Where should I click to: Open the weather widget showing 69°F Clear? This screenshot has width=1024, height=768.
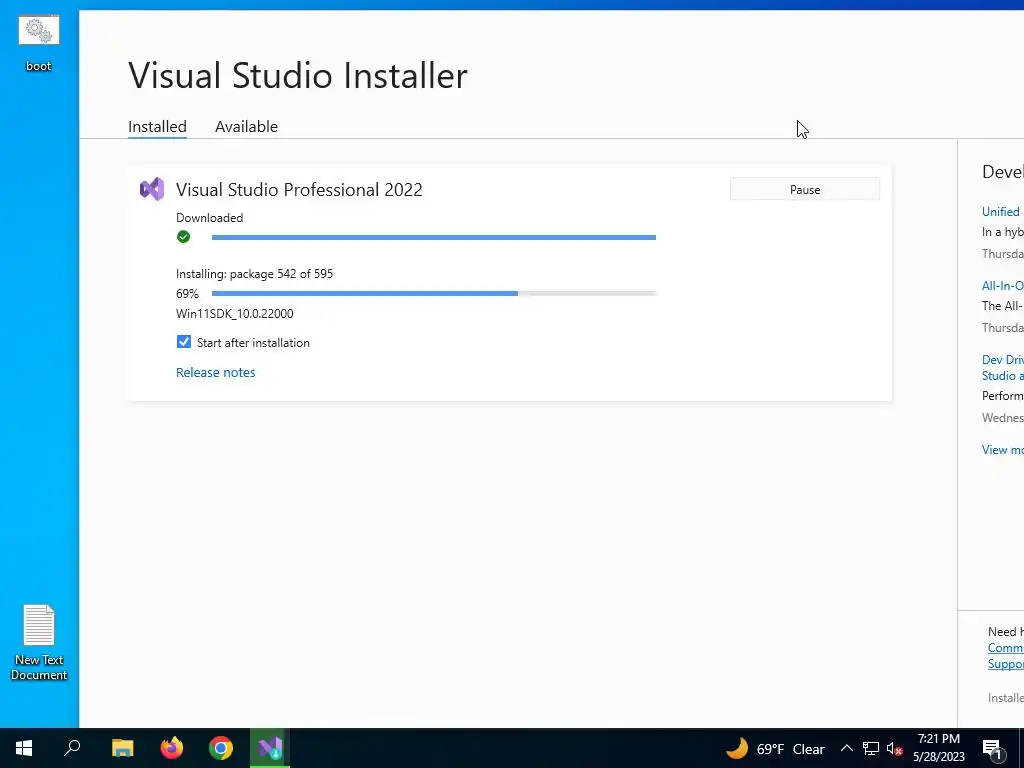pyautogui.click(x=775, y=748)
